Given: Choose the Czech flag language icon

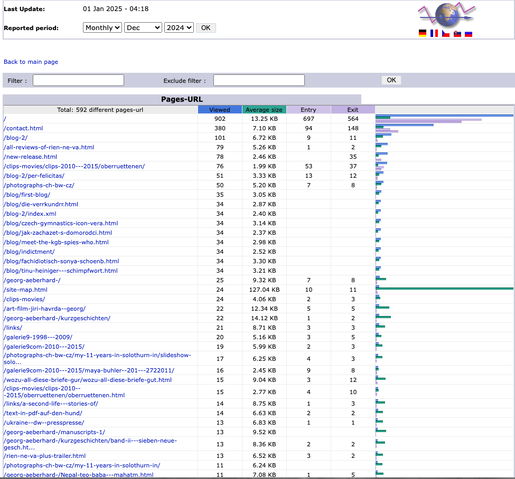Looking at the screenshot, I should click(x=446, y=33).
